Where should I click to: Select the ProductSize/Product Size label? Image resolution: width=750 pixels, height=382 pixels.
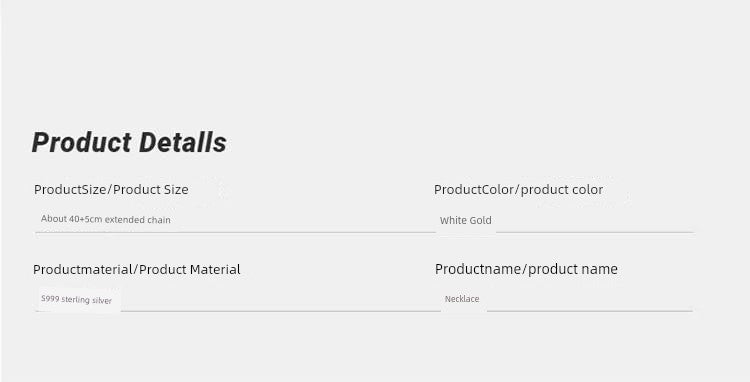coord(111,189)
